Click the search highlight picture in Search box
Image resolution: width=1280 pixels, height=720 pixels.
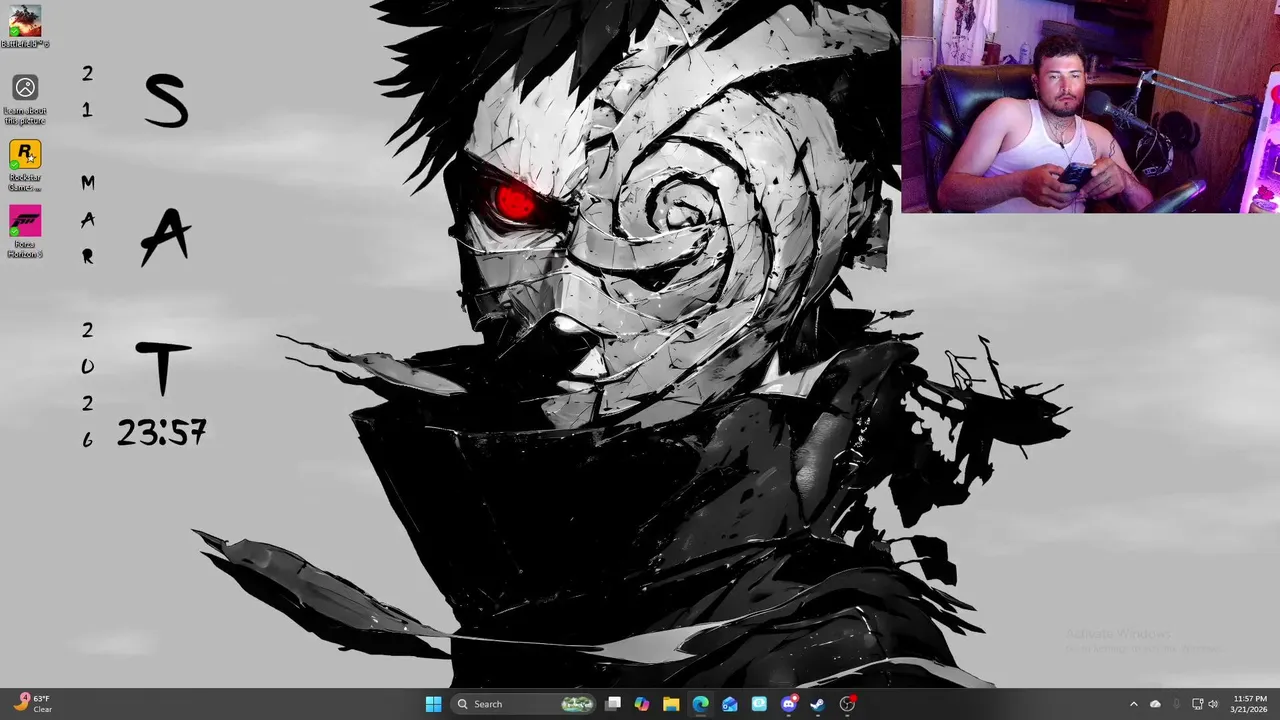[x=577, y=704]
